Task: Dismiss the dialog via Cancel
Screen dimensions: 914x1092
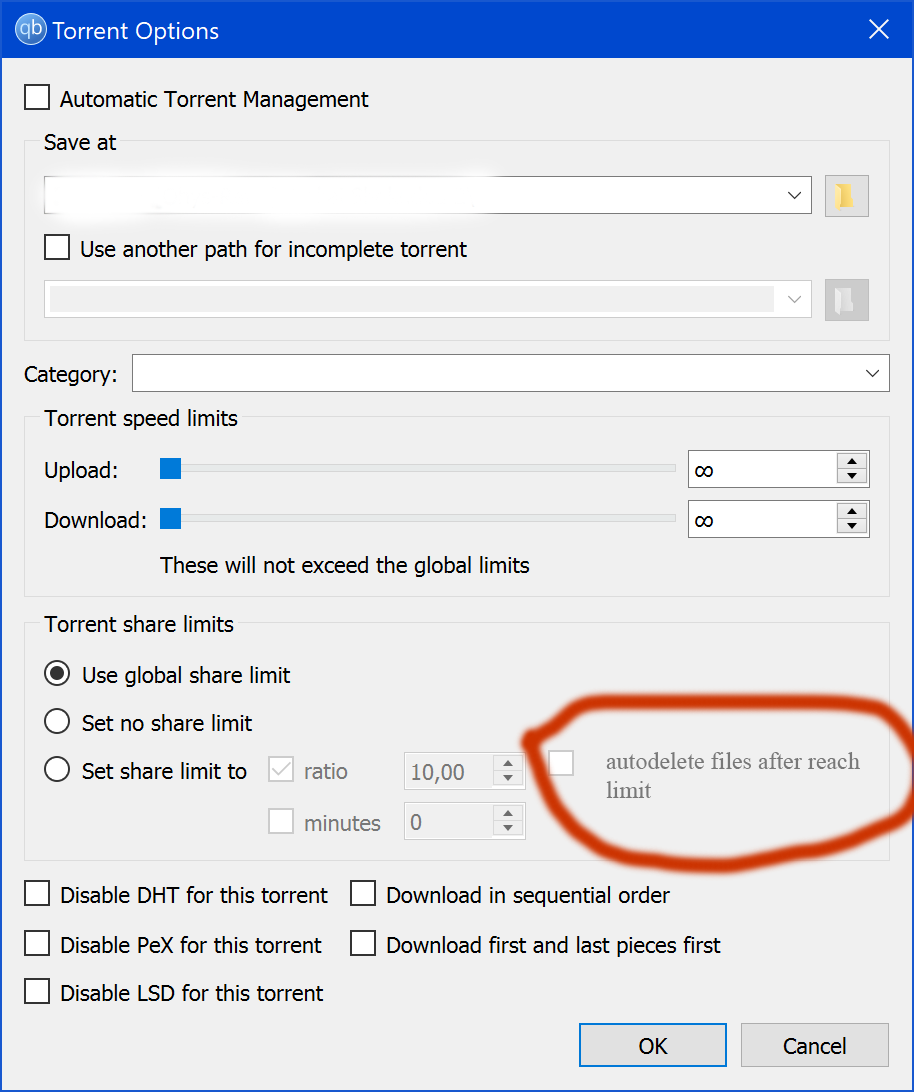Action: tap(814, 1045)
